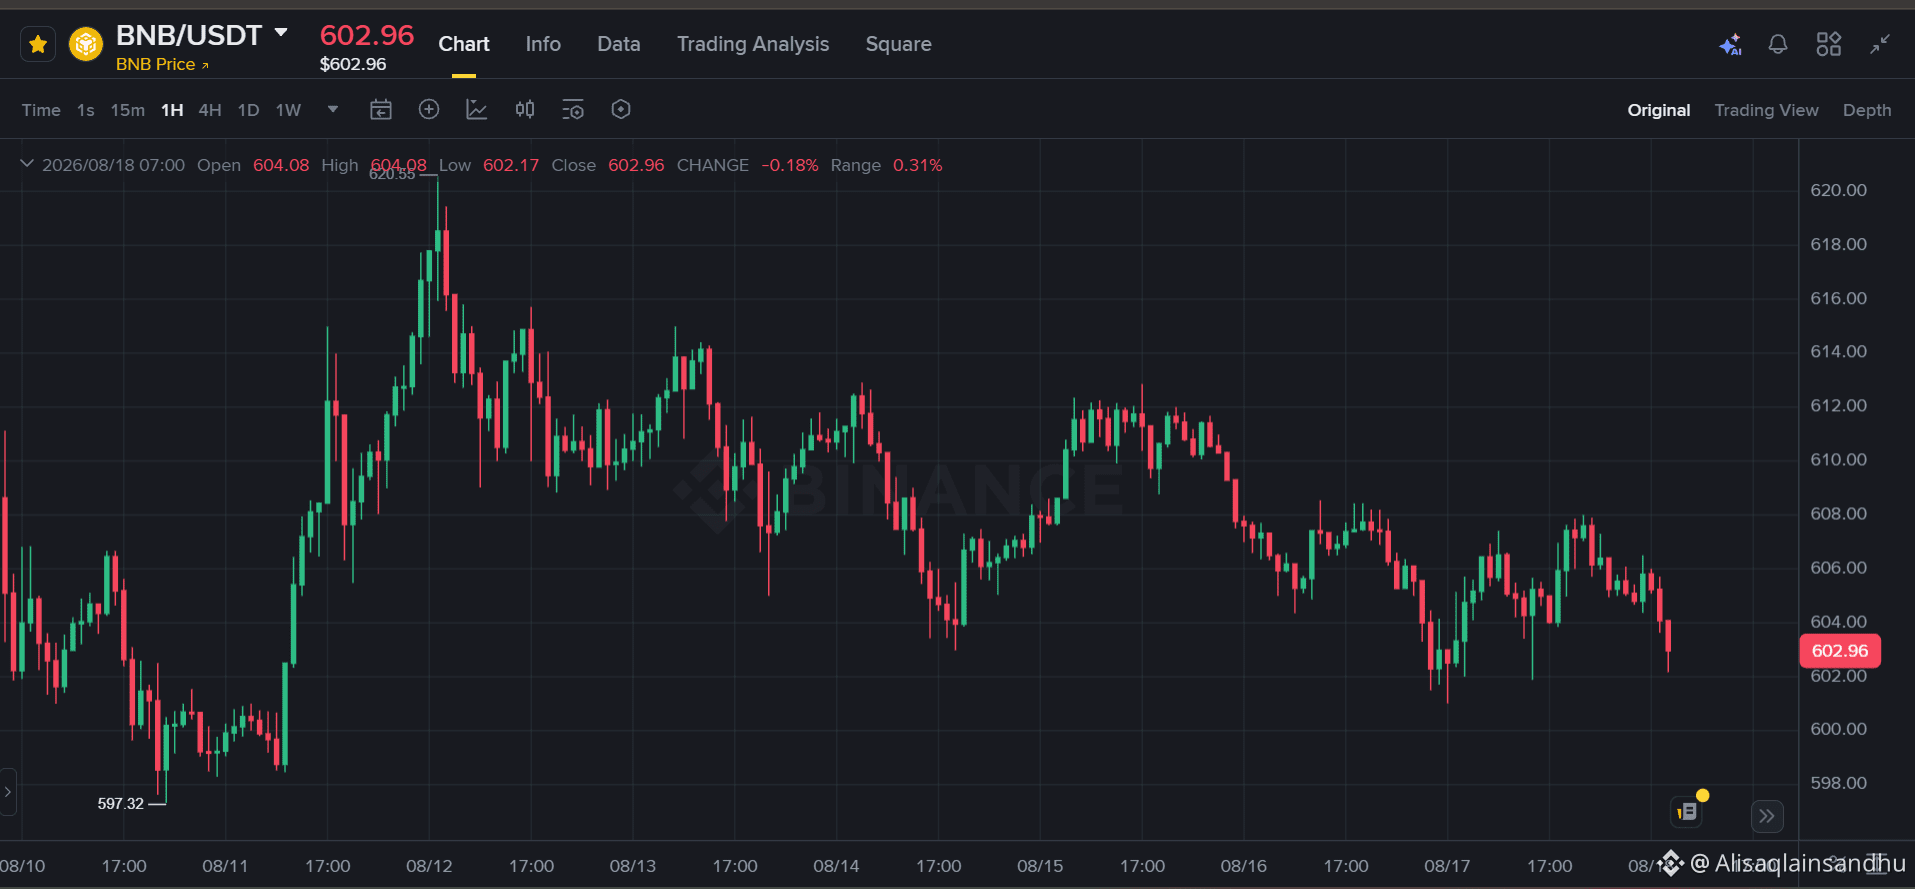This screenshot has height=889, width=1915.
Task: Switch to Trading View chart mode
Action: [x=1766, y=110]
